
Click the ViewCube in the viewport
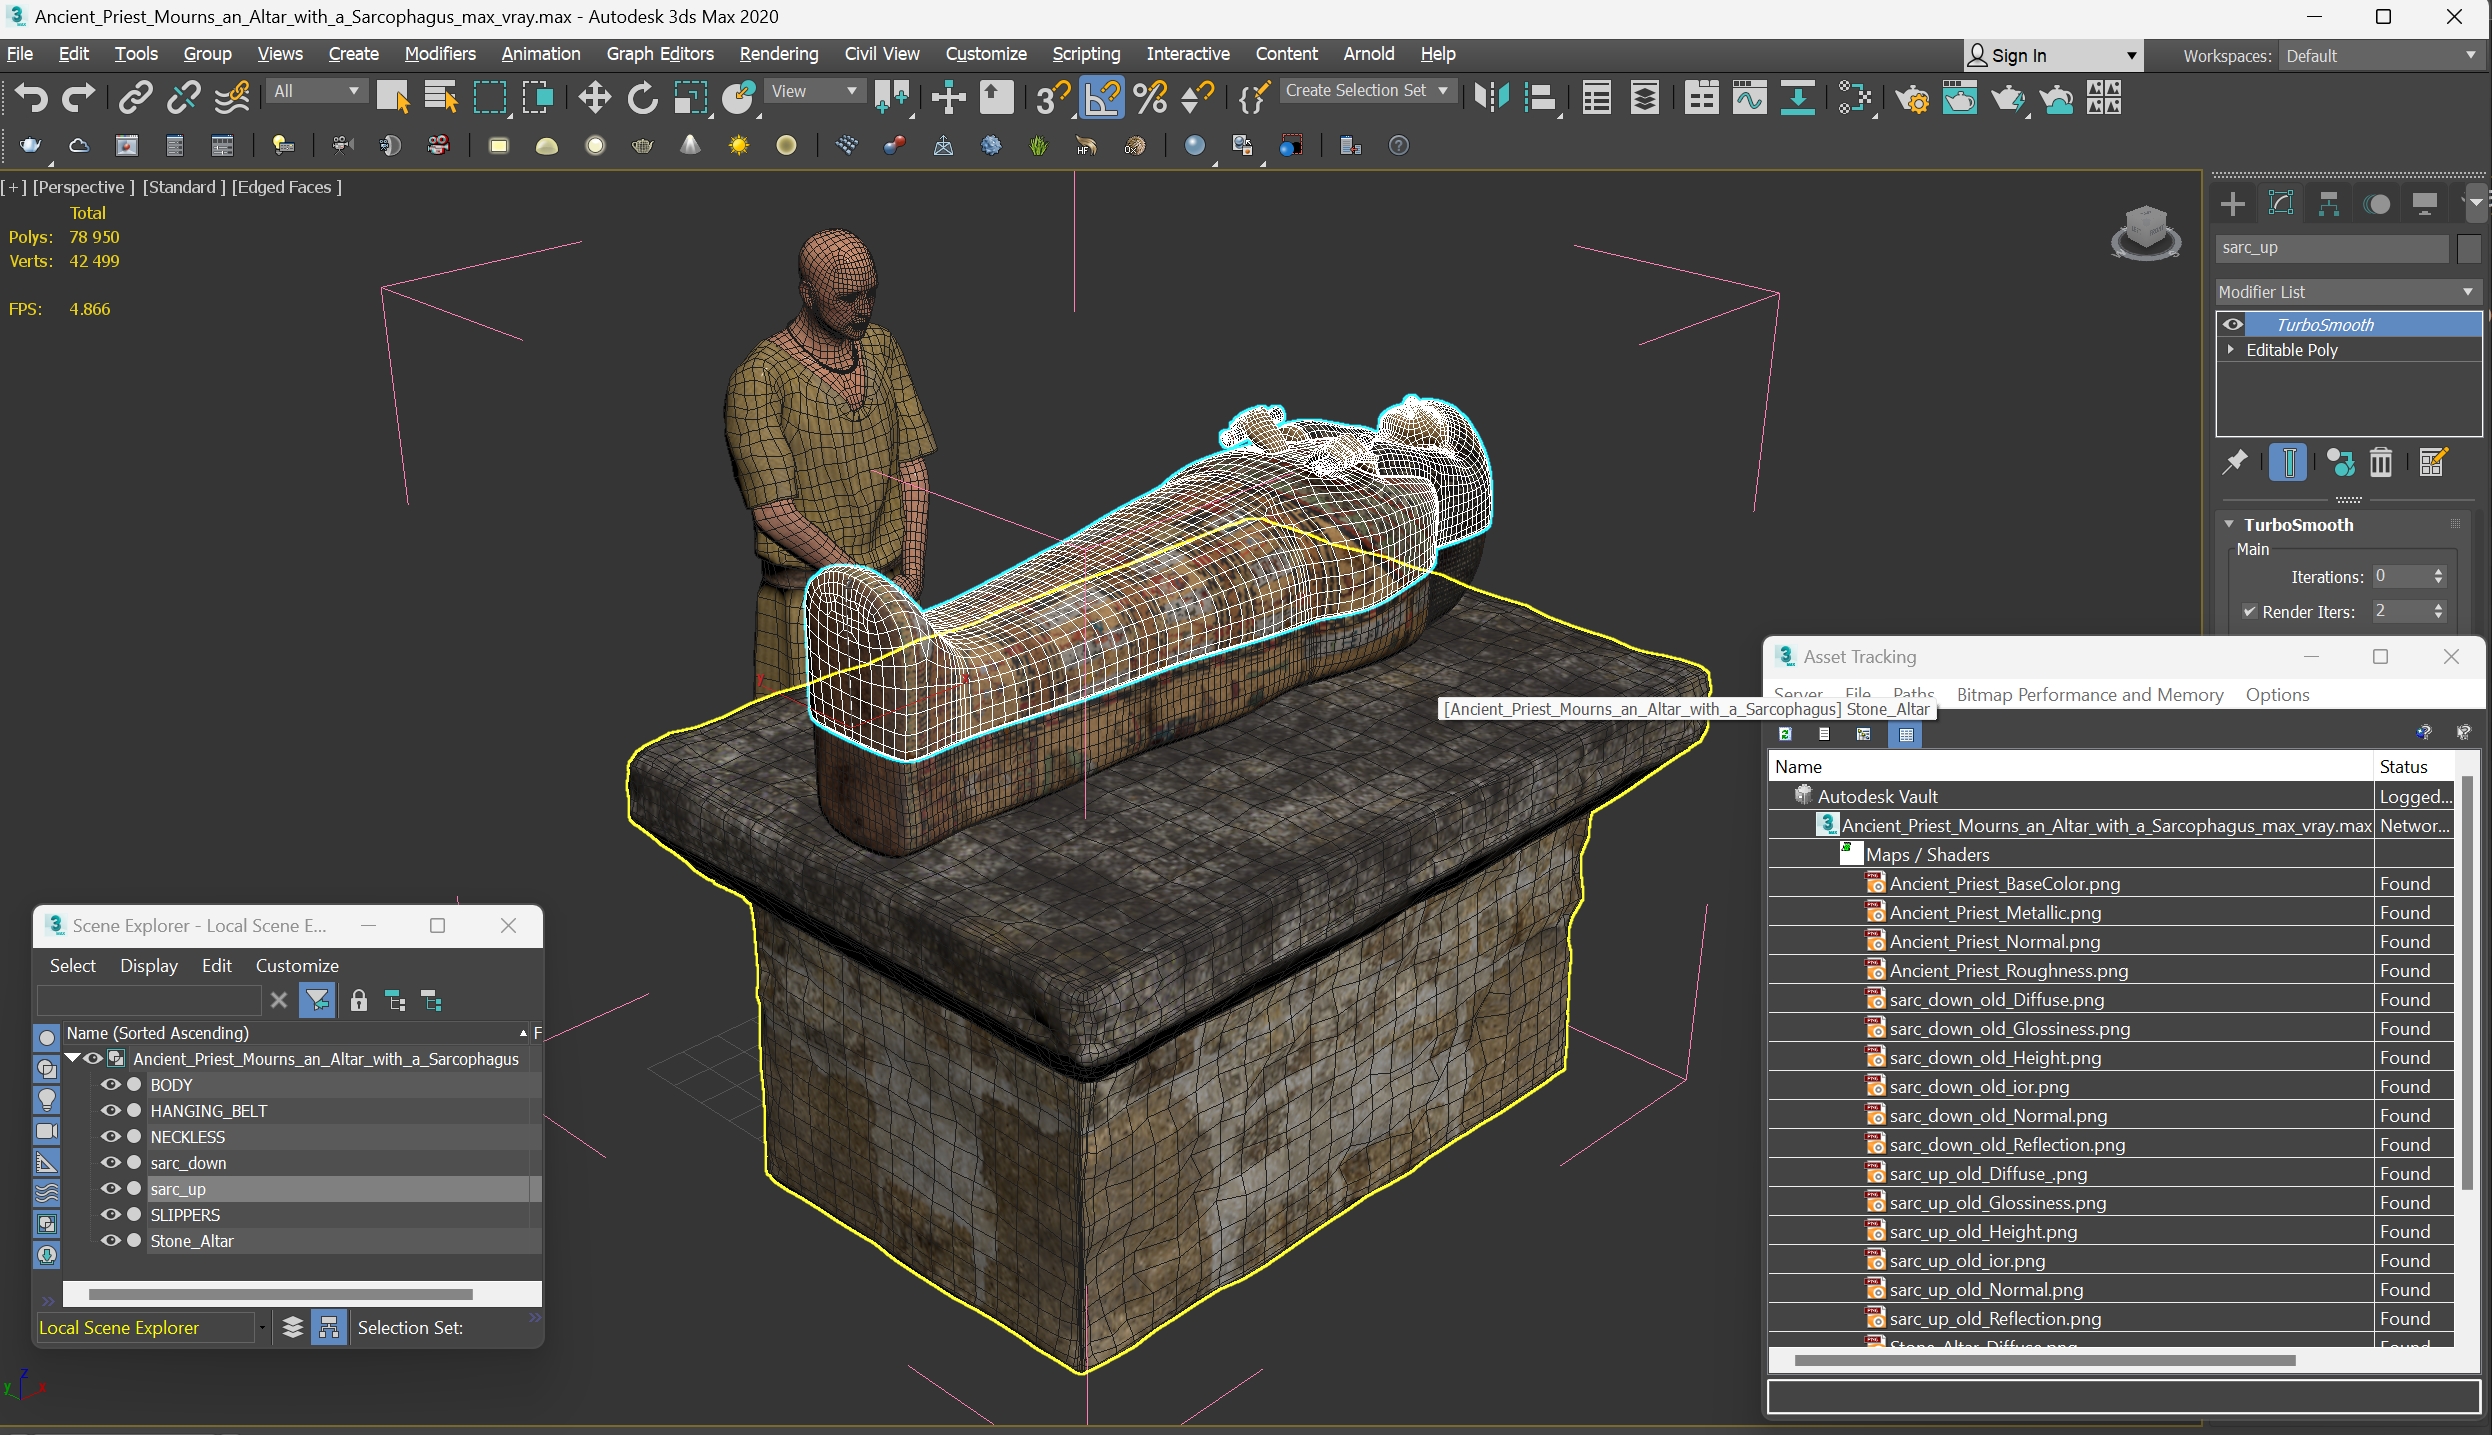(x=2146, y=232)
